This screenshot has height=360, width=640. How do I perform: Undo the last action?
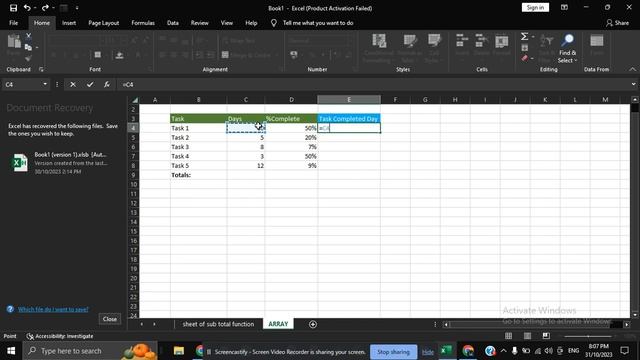27,8
